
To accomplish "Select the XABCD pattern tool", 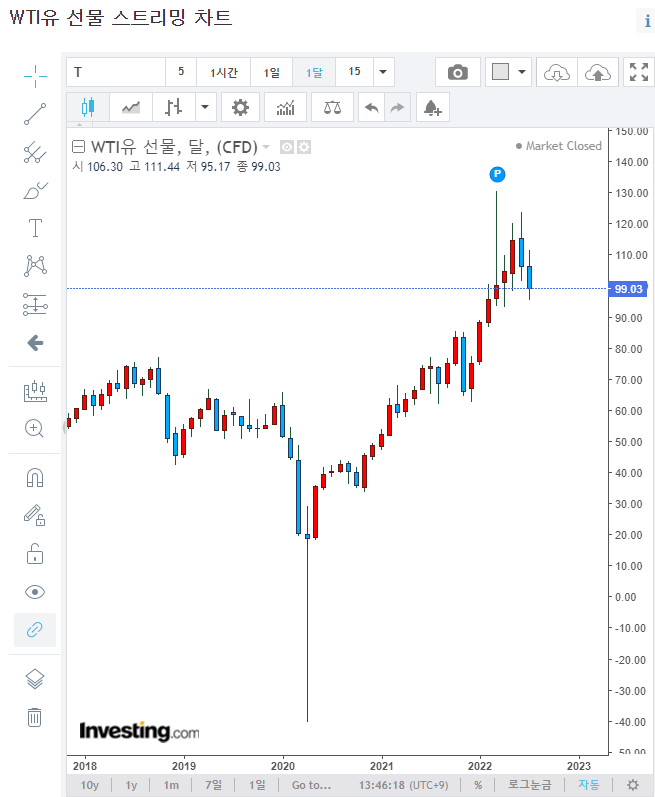I will pyautogui.click(x=35, y=266).
